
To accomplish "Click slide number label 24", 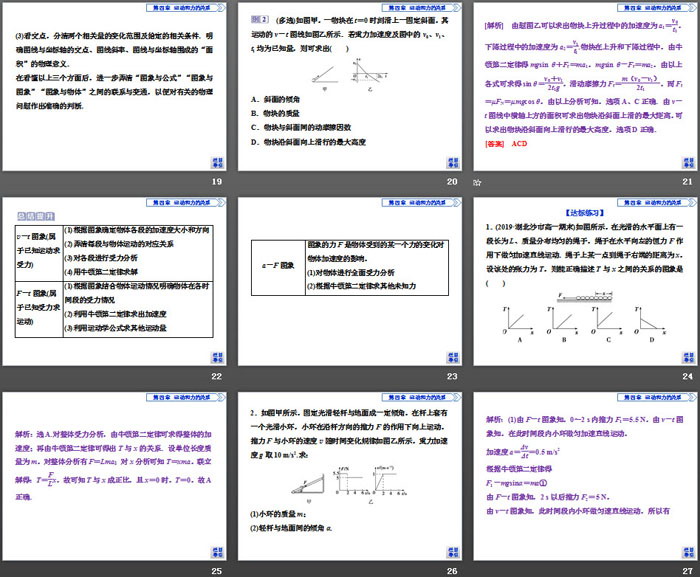I will click(688, 376).
